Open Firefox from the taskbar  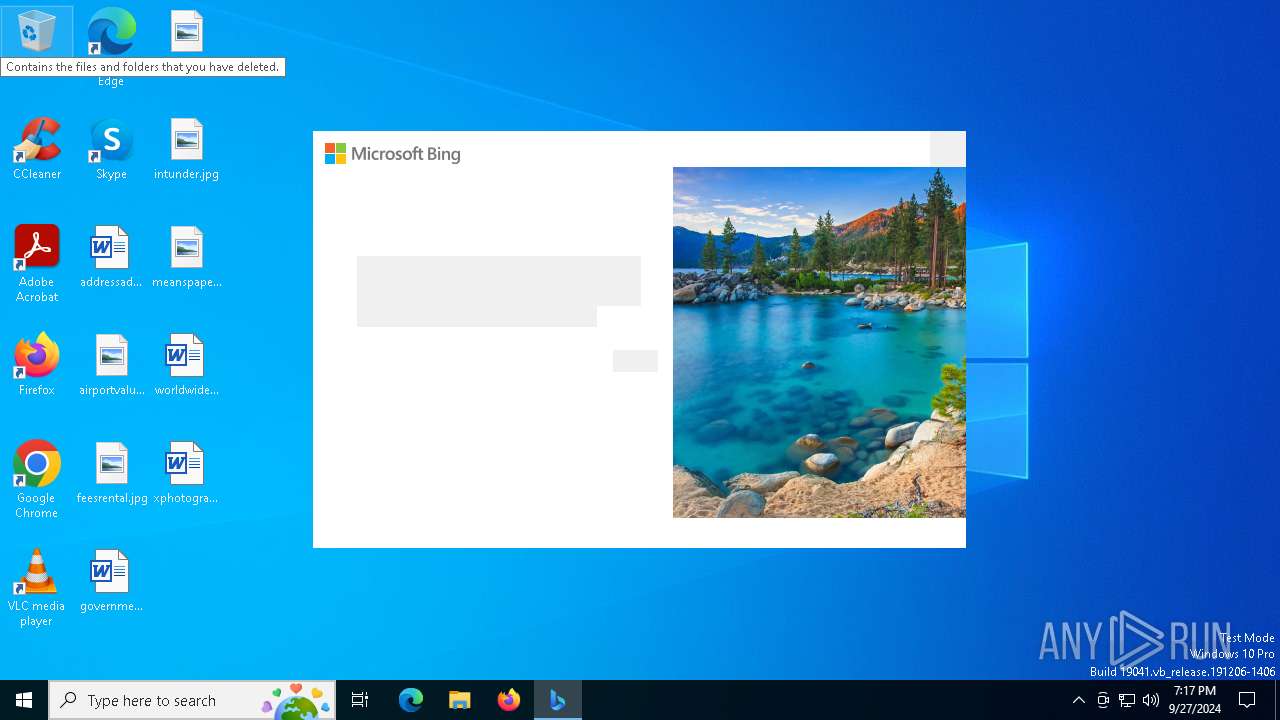(509, 700)
